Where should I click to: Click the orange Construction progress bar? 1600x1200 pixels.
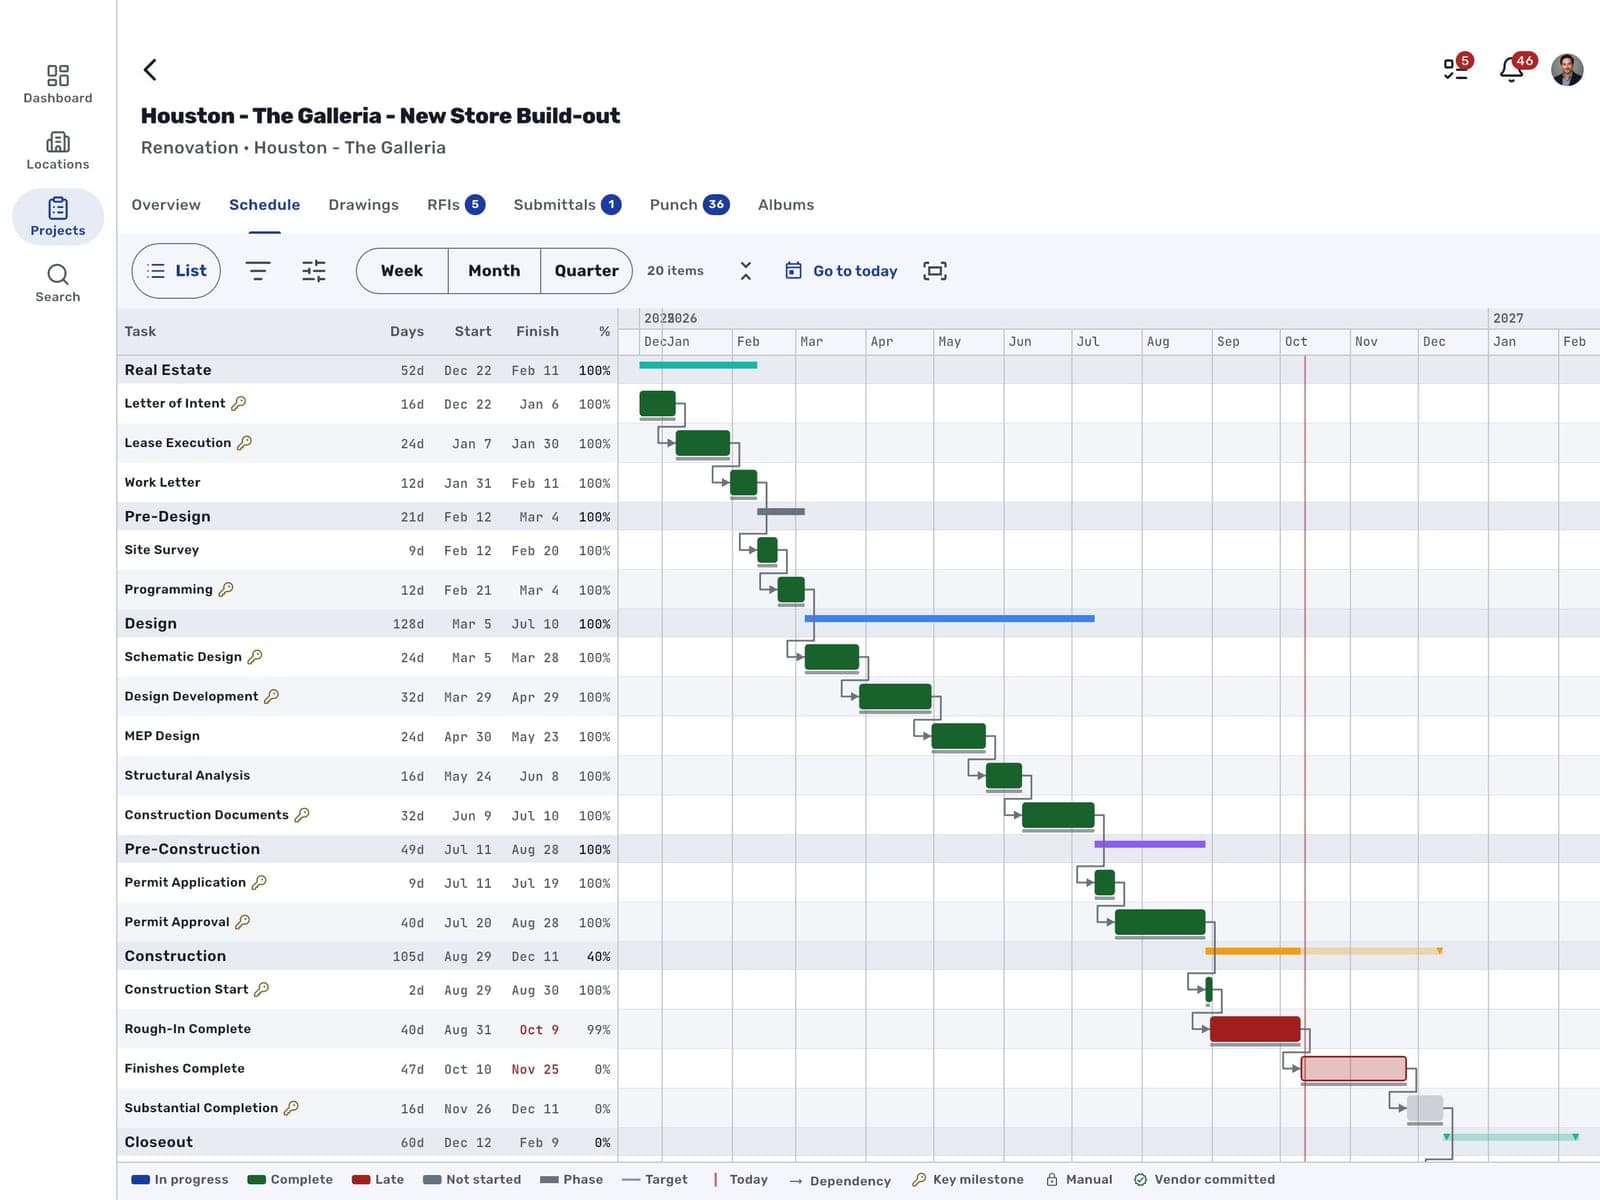click(1253, 951)
